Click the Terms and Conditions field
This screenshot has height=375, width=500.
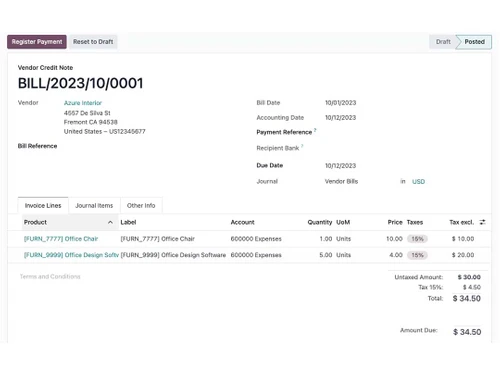pyautogui.click(x=50, y=277)
